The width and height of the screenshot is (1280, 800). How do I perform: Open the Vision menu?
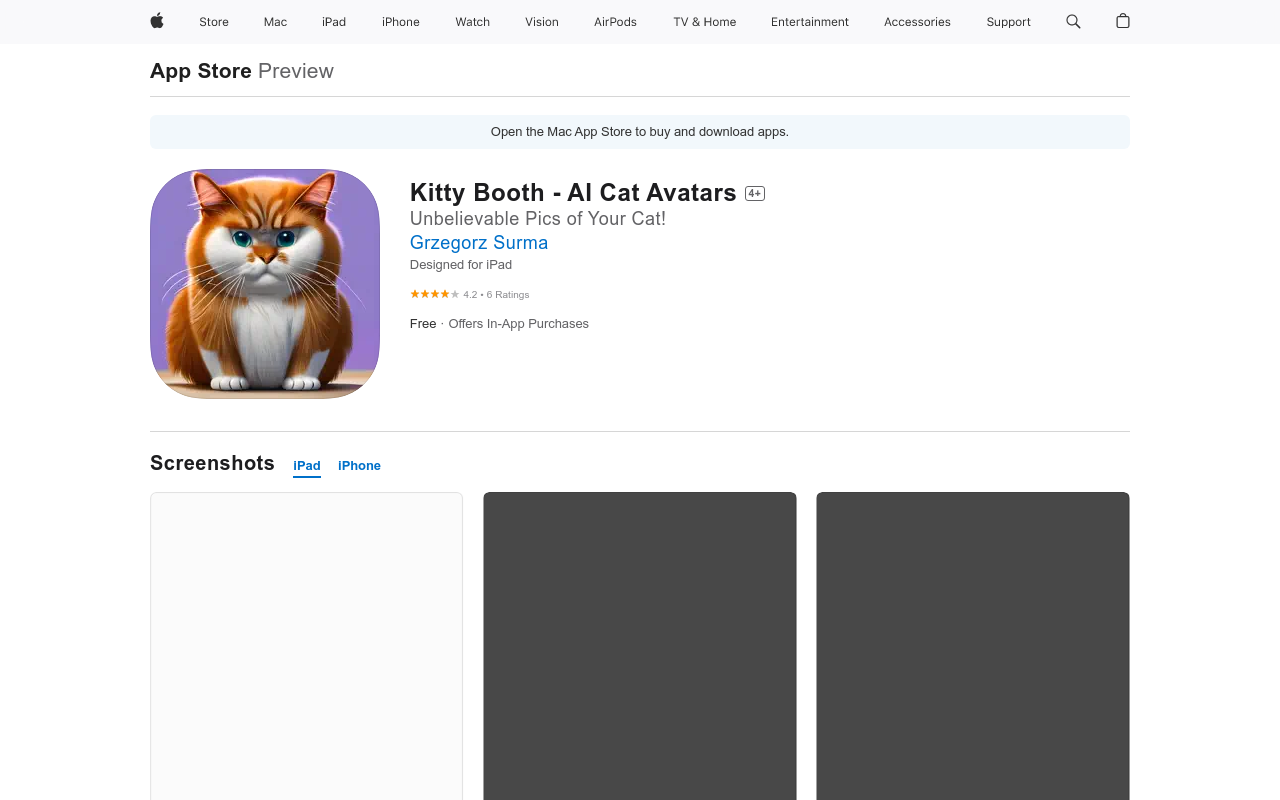pyautogui.click(x=542, y=22)
